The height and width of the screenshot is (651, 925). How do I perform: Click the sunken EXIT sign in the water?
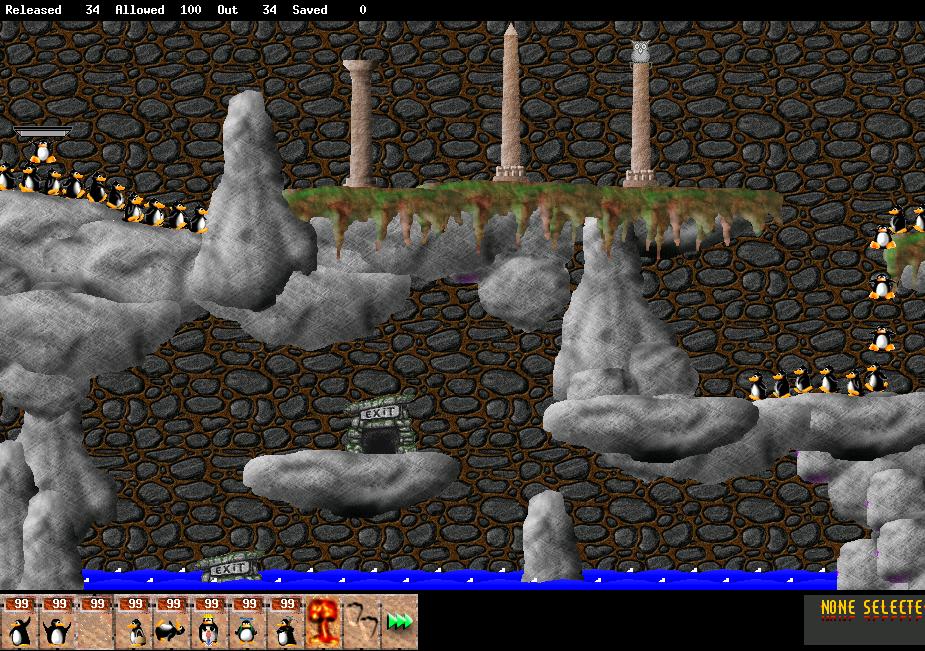(229, 568)
